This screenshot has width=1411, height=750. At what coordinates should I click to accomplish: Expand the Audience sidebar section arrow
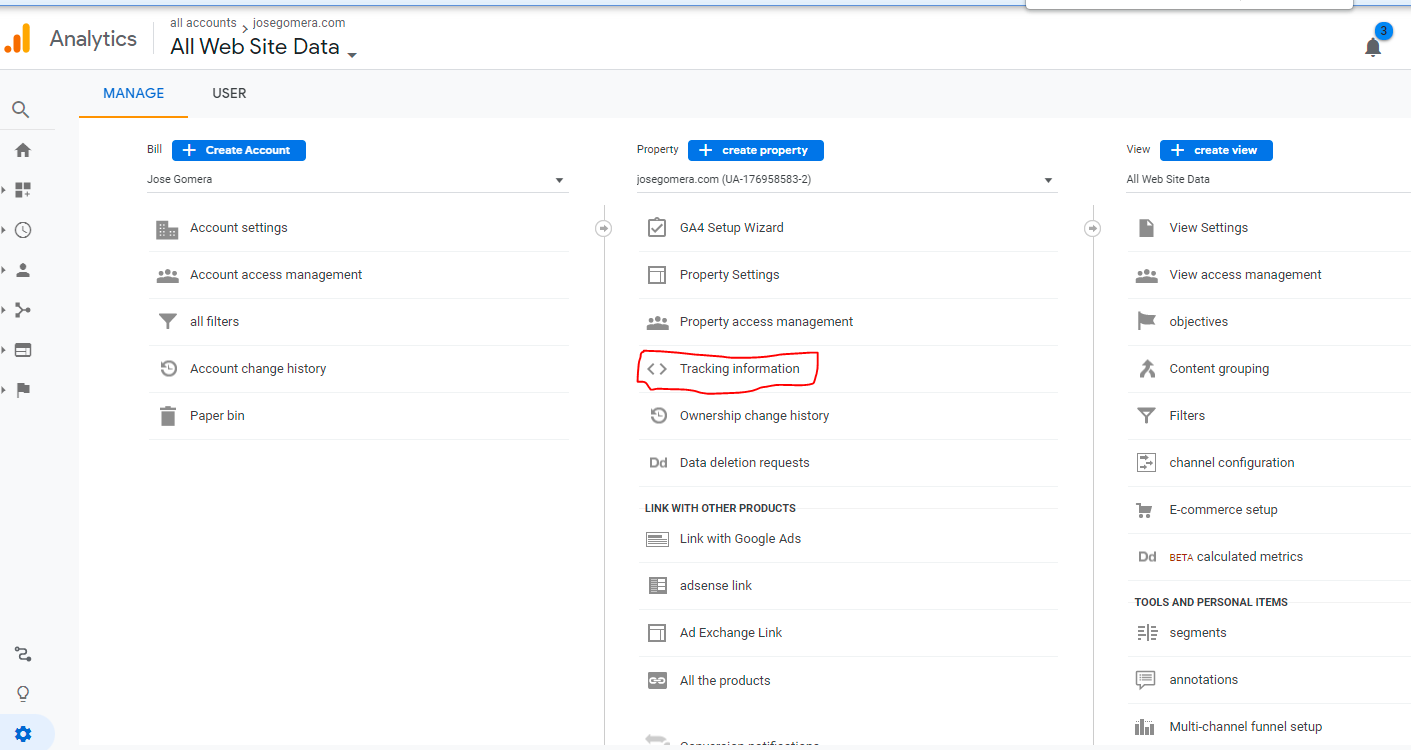point(4,270)
